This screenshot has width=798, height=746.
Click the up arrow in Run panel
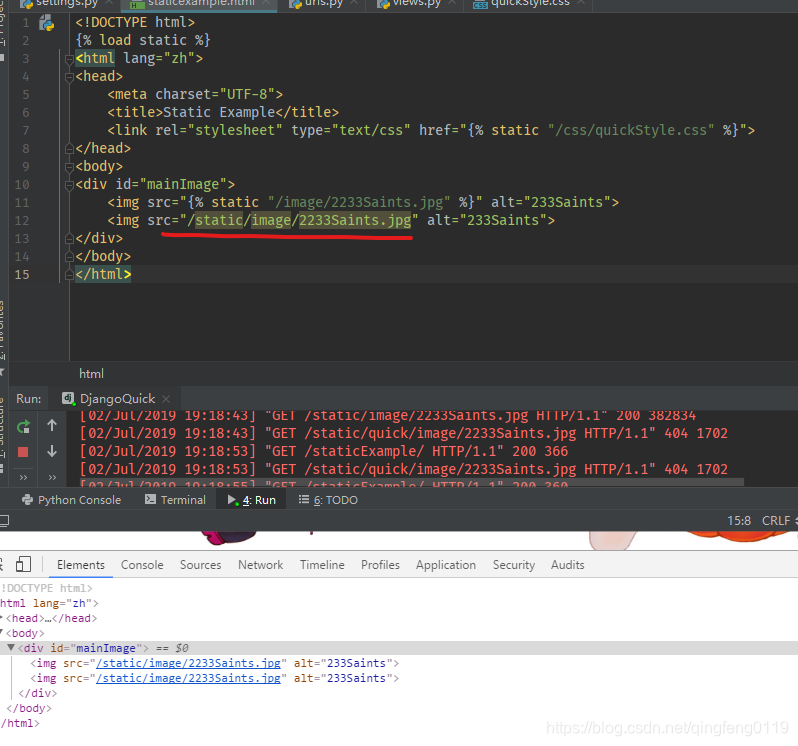point(52,425)
